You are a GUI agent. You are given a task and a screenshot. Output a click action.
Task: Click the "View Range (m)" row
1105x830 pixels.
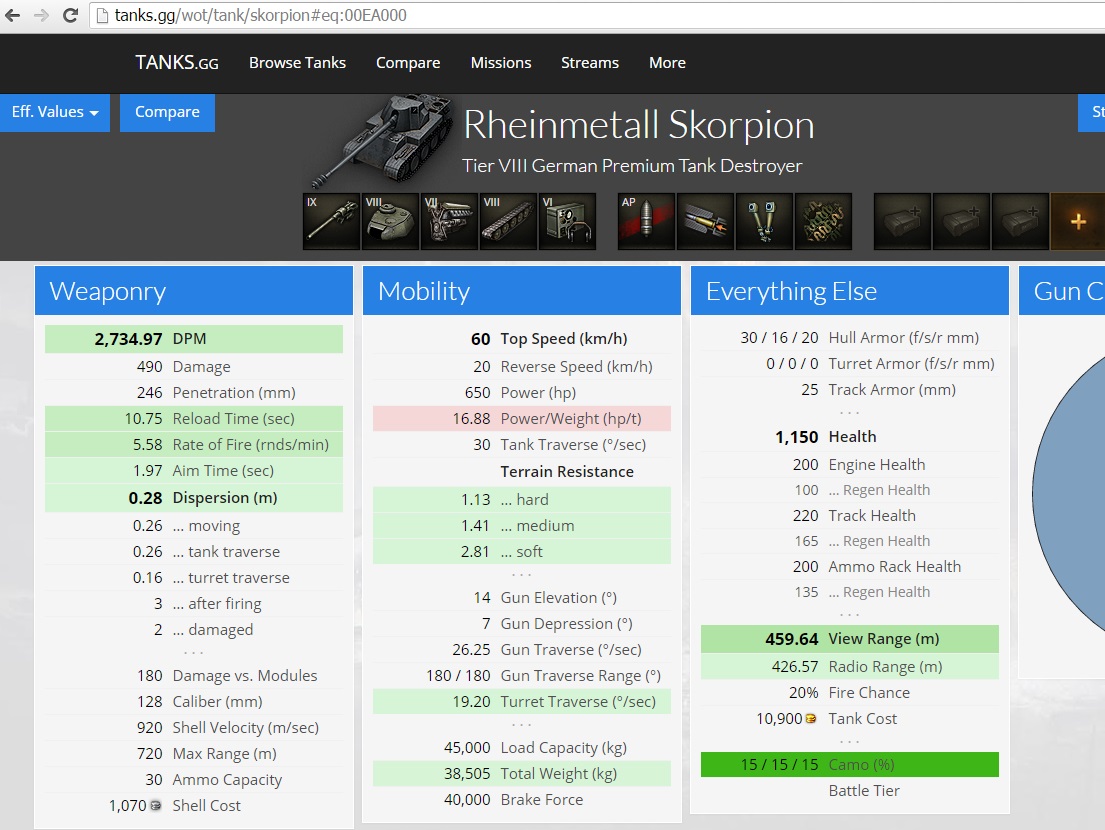pos(850,639)
